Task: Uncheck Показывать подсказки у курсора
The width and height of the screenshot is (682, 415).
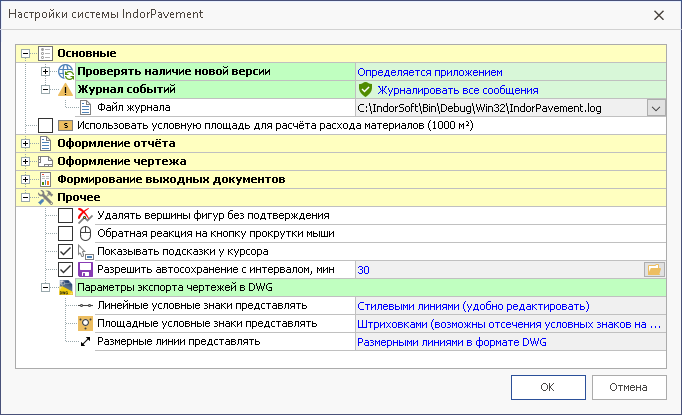Action: click(65, 251)
